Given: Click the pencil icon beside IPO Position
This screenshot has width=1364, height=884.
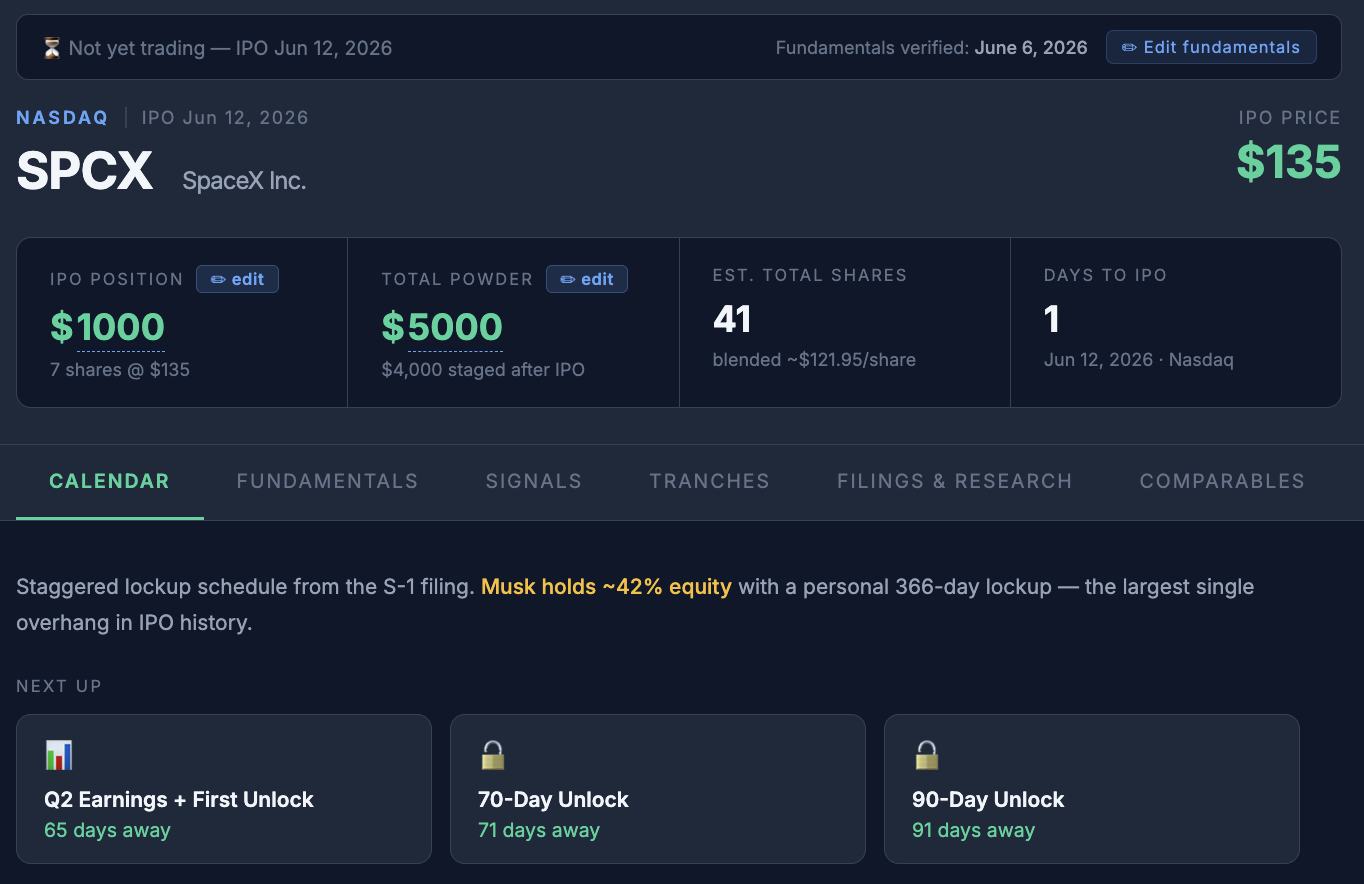Looking at the screenshot, I should [218, 280].
